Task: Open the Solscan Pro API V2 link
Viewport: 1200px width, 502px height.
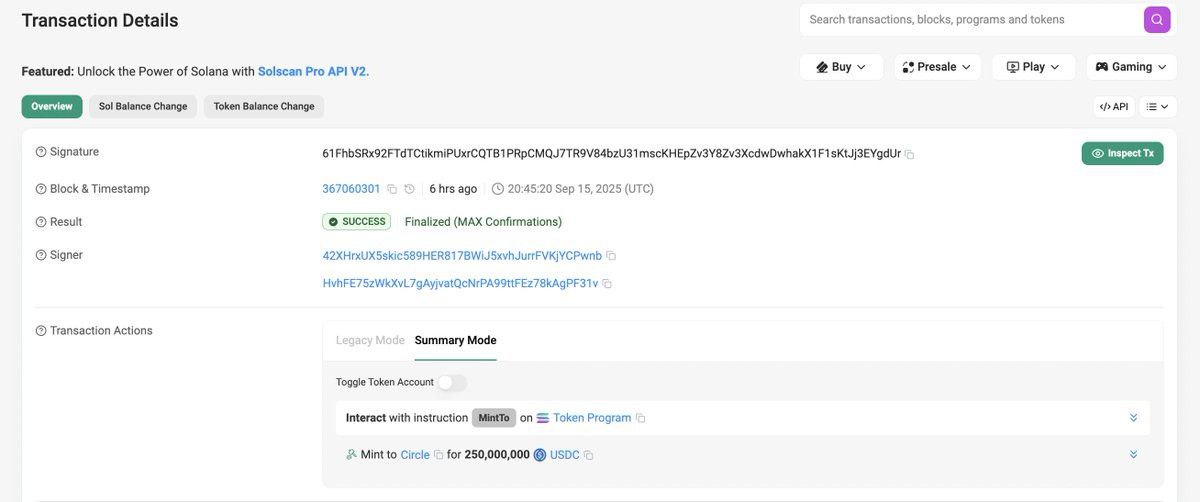Action: [313, 71]
